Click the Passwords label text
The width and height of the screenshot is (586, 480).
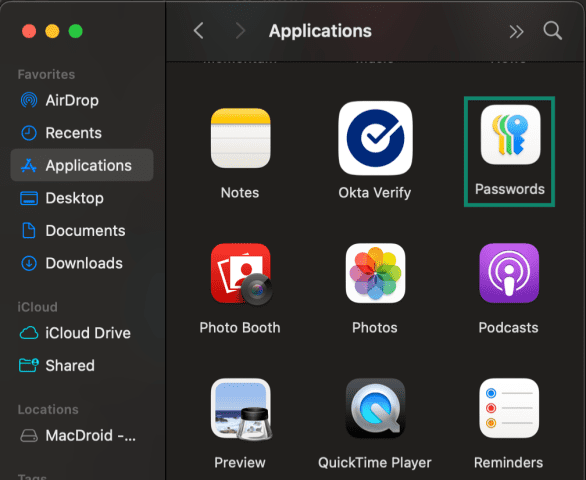click(510, 189)
